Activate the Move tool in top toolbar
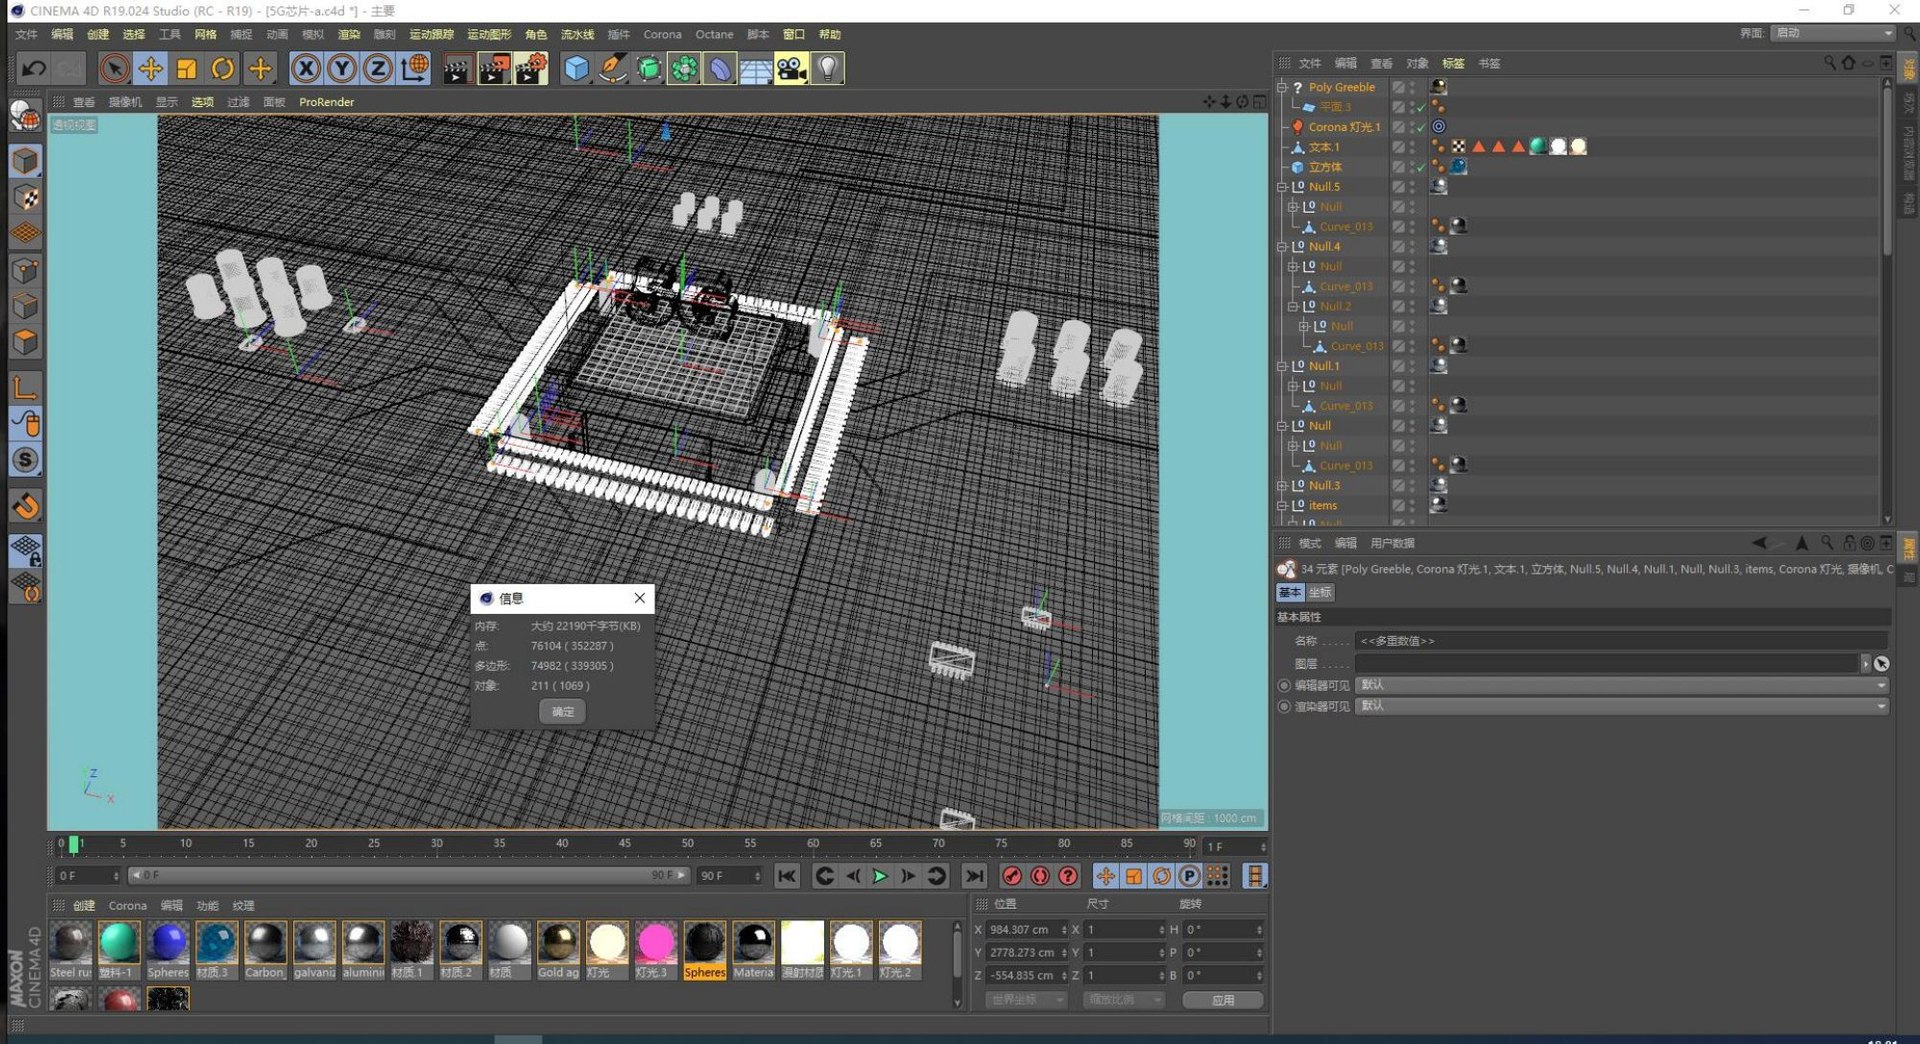This screenshot has height=1044, width=1920. point(150,68)
